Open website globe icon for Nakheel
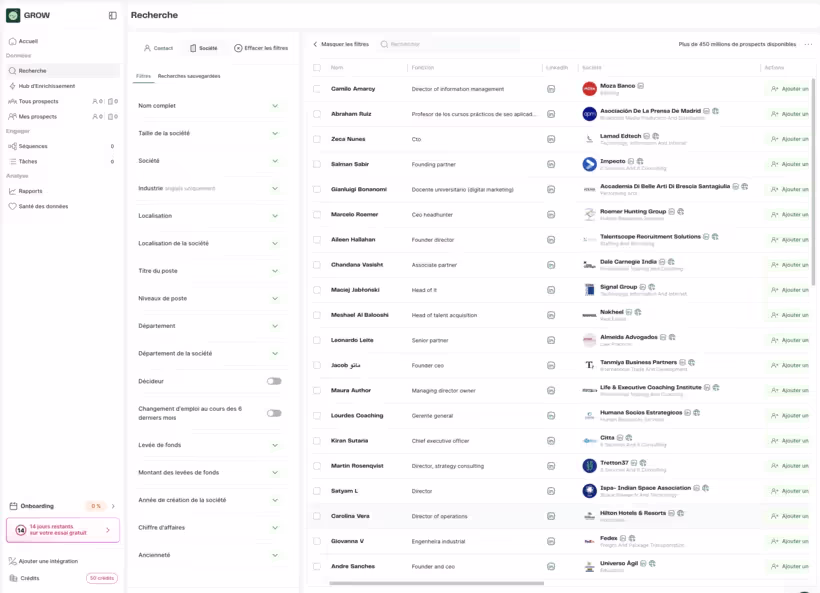820x593 pixels. [638, 312]
